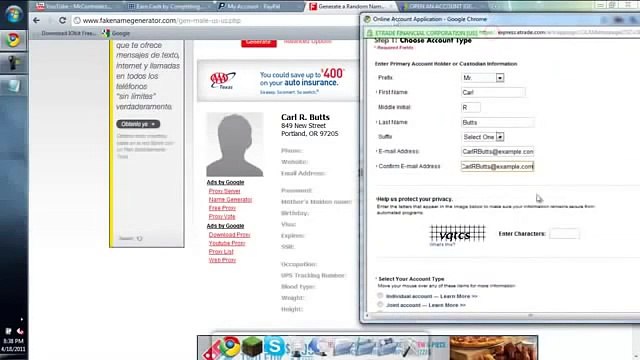Click the Confirm E-mail Address field
The height and width of the screenshot is (360, 640).
[x=498, y=167]
